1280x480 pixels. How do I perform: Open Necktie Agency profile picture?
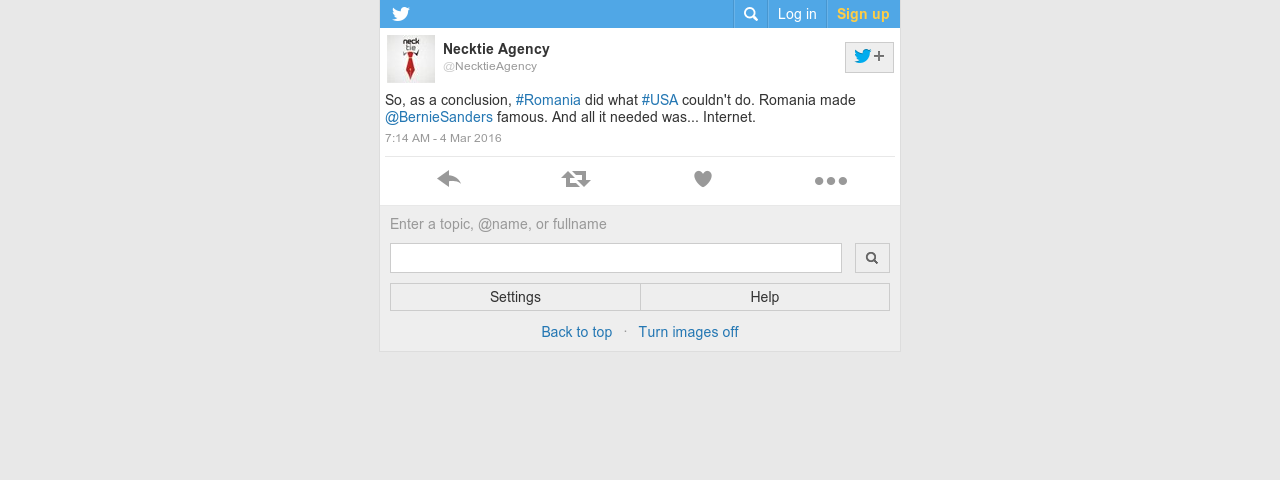(x=411, y=59)
